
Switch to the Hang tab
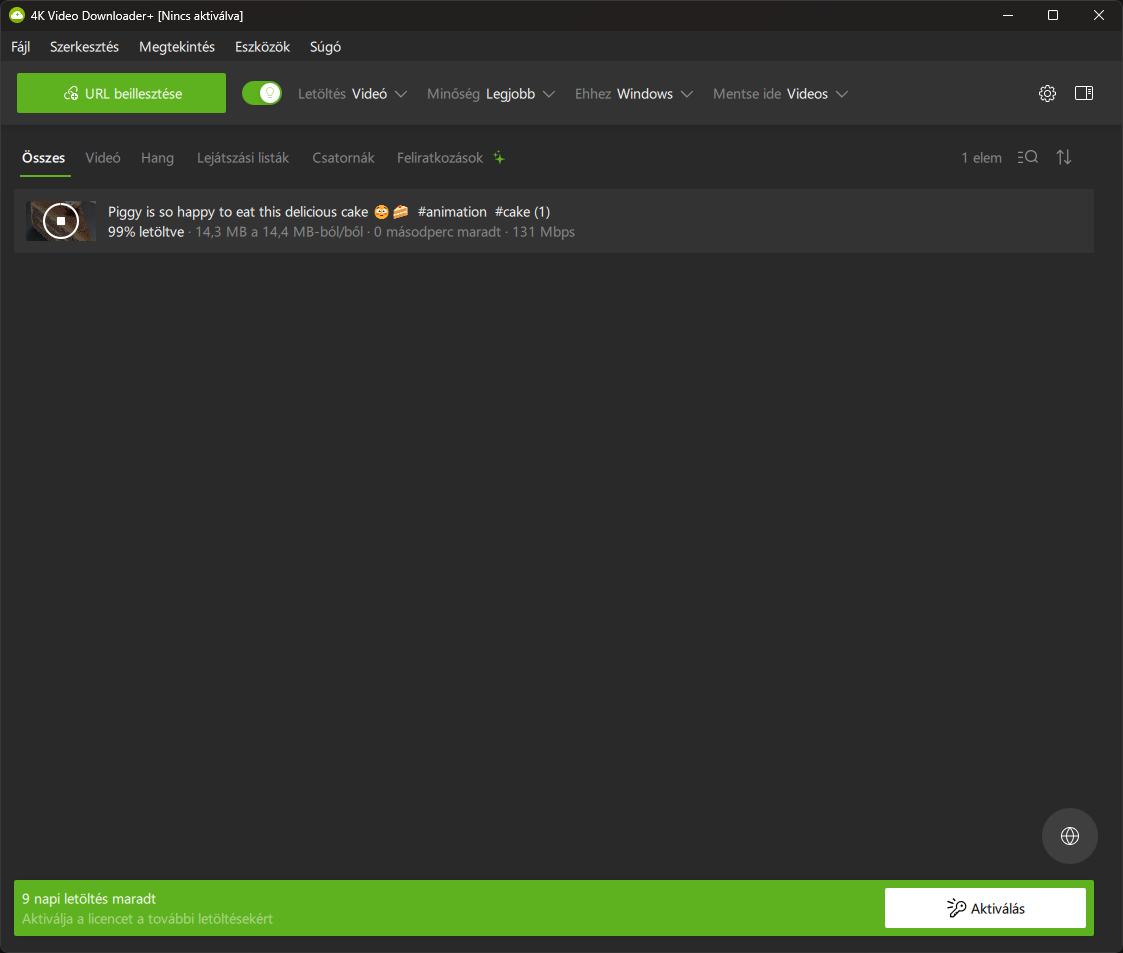pos(158,158)
